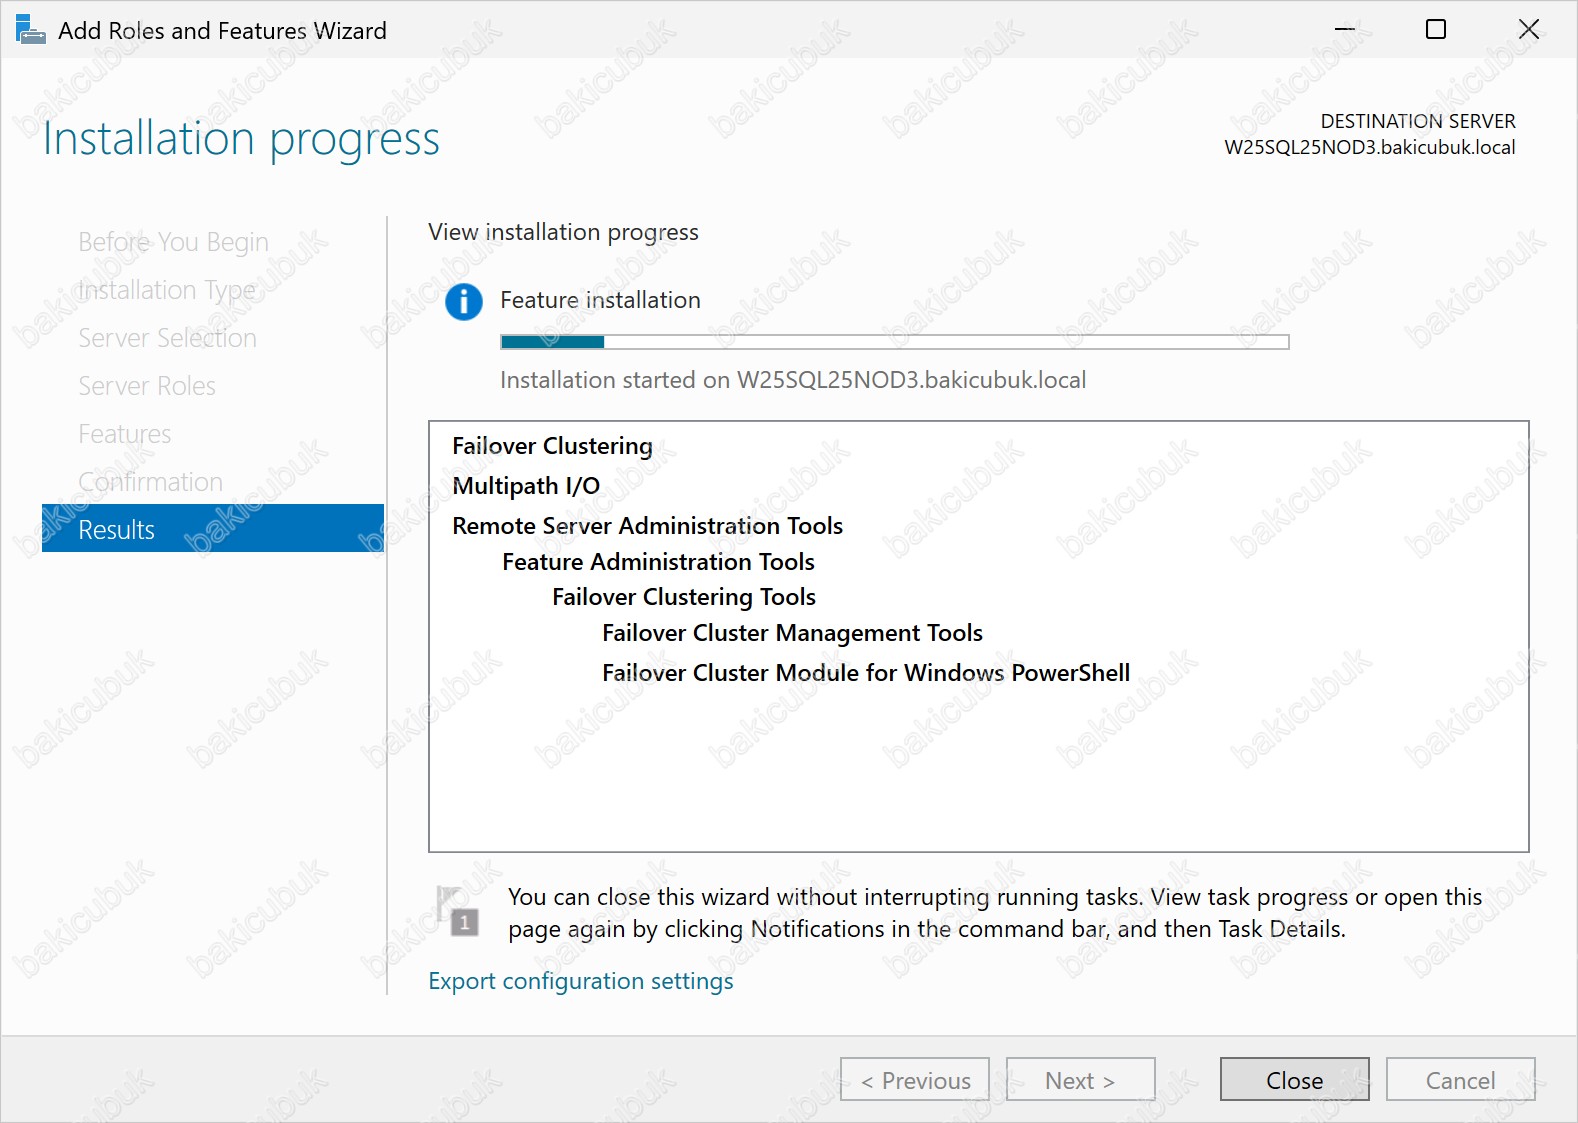Click the < Previous button
Image resolution: width=1578 pixels, height=1123 pixels.
914,1080
